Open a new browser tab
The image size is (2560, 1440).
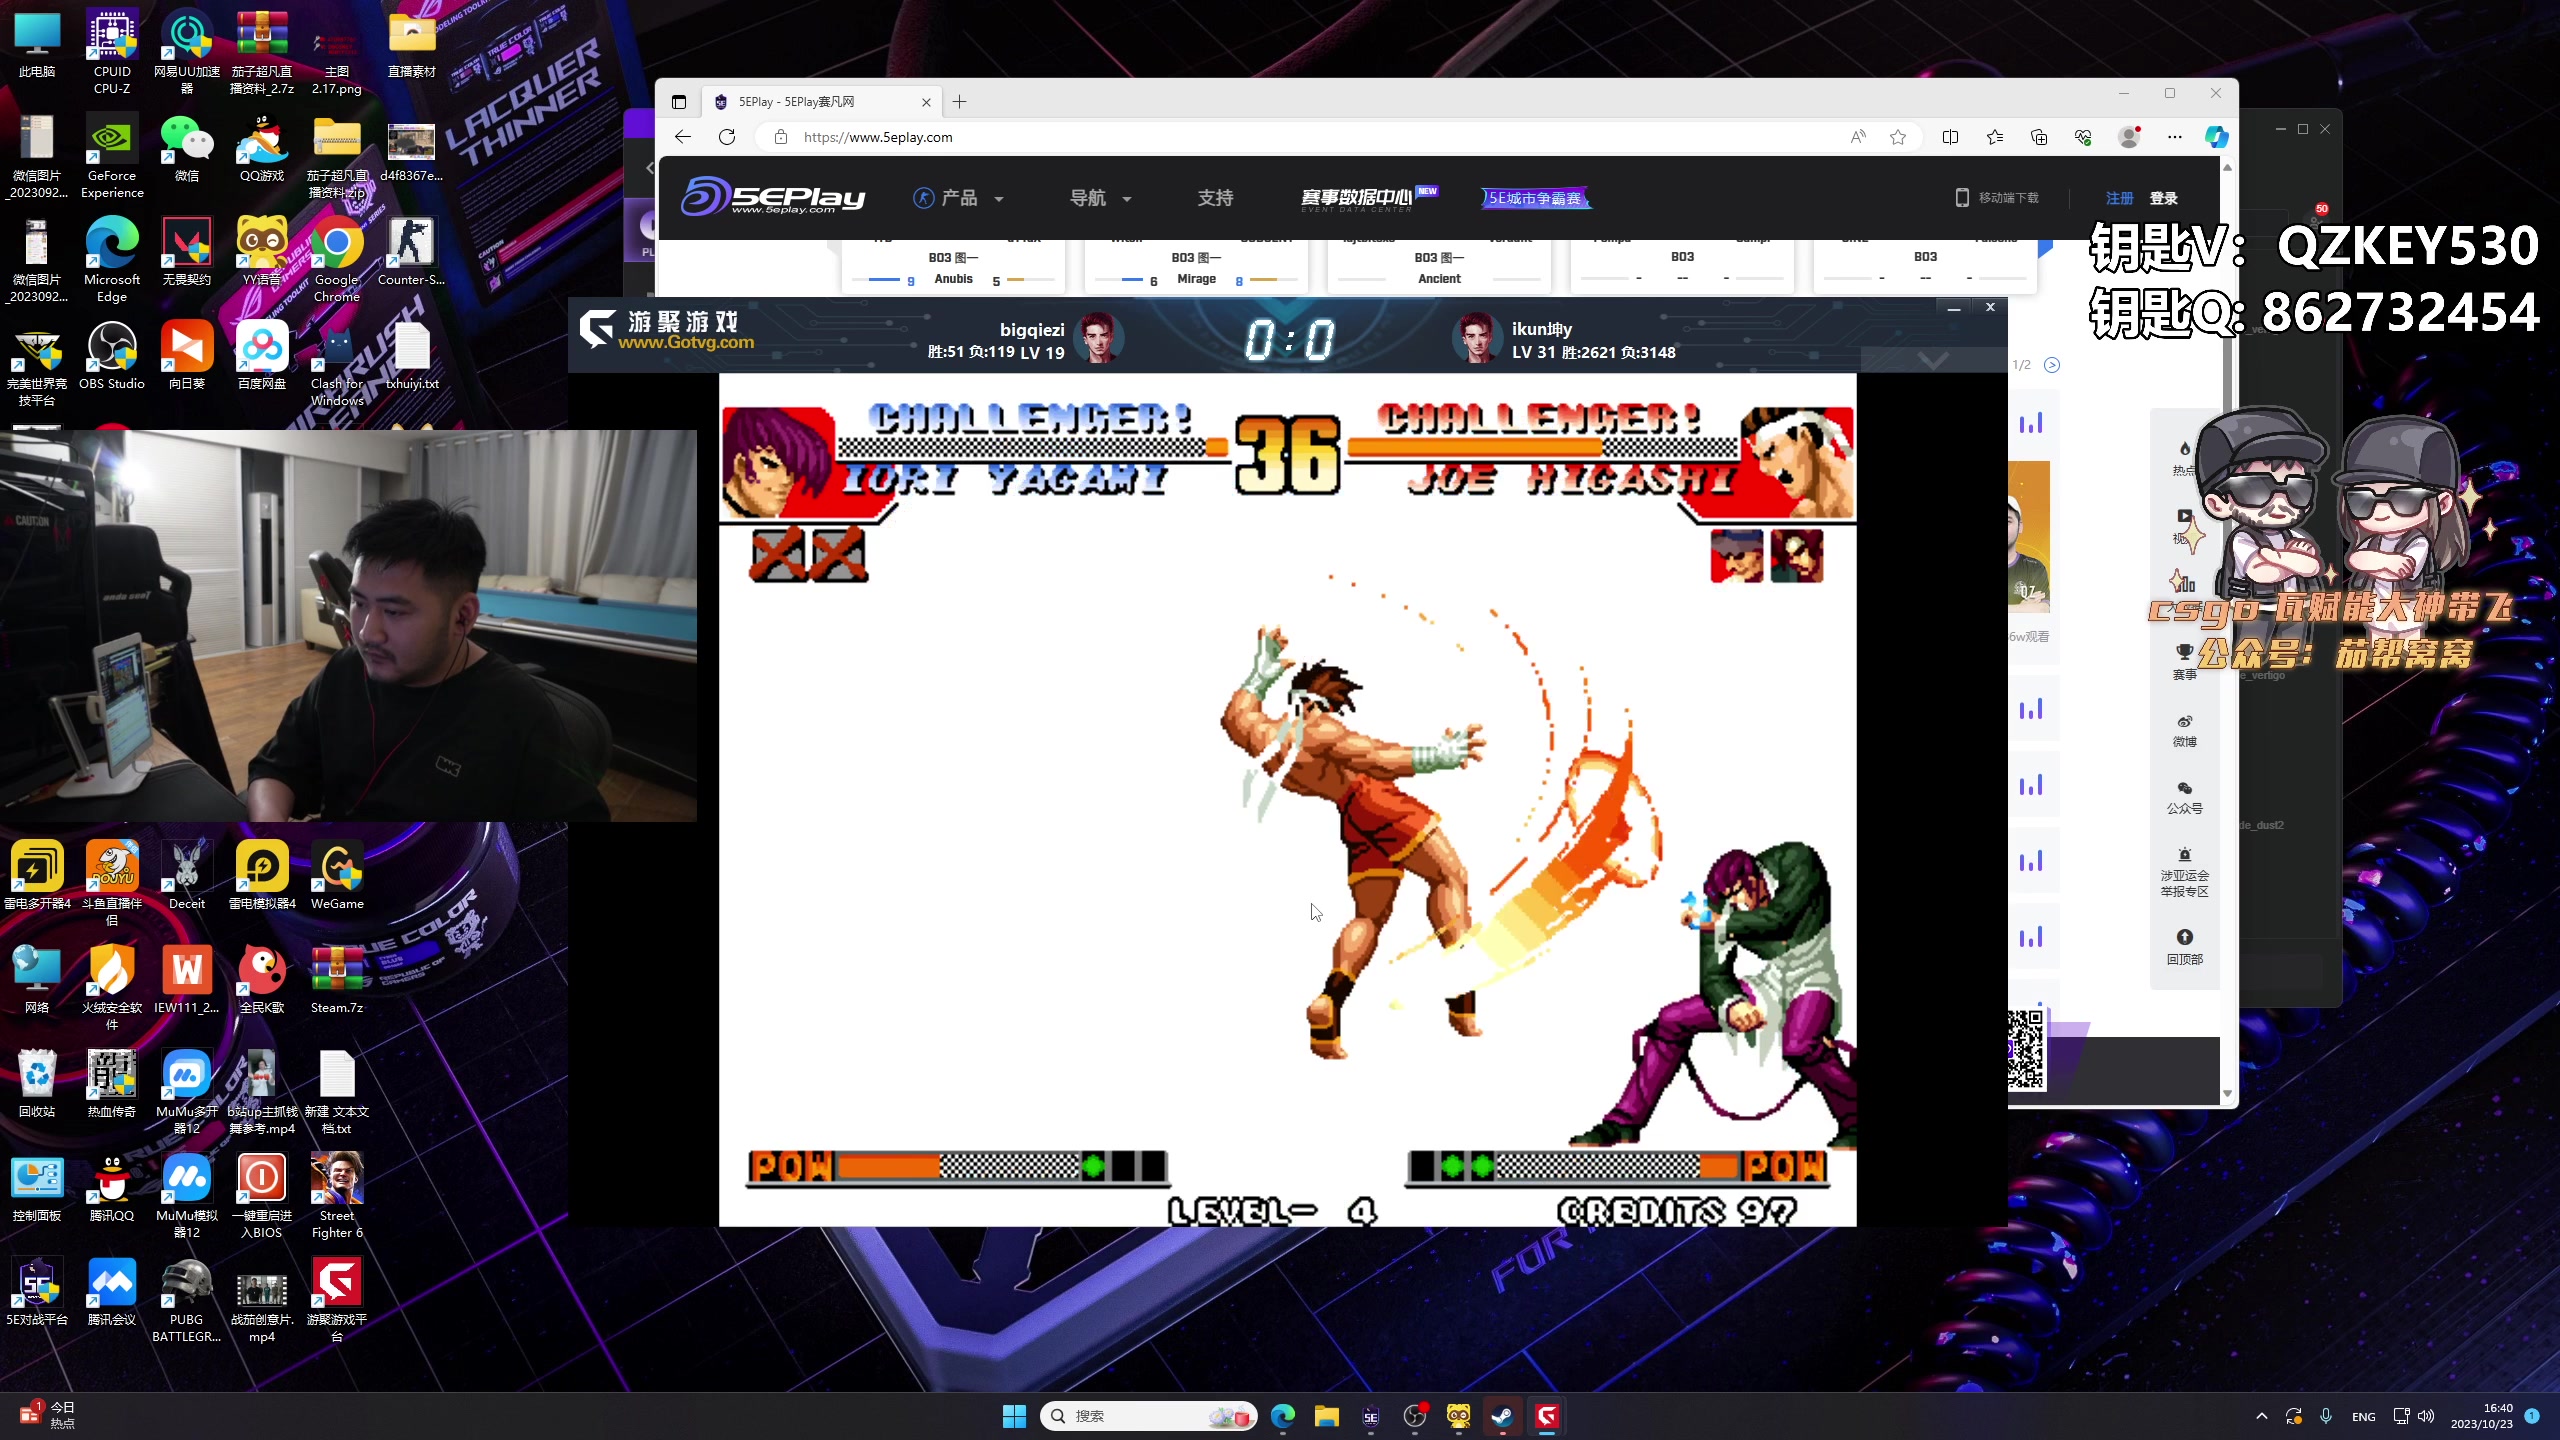click(959, 102)
